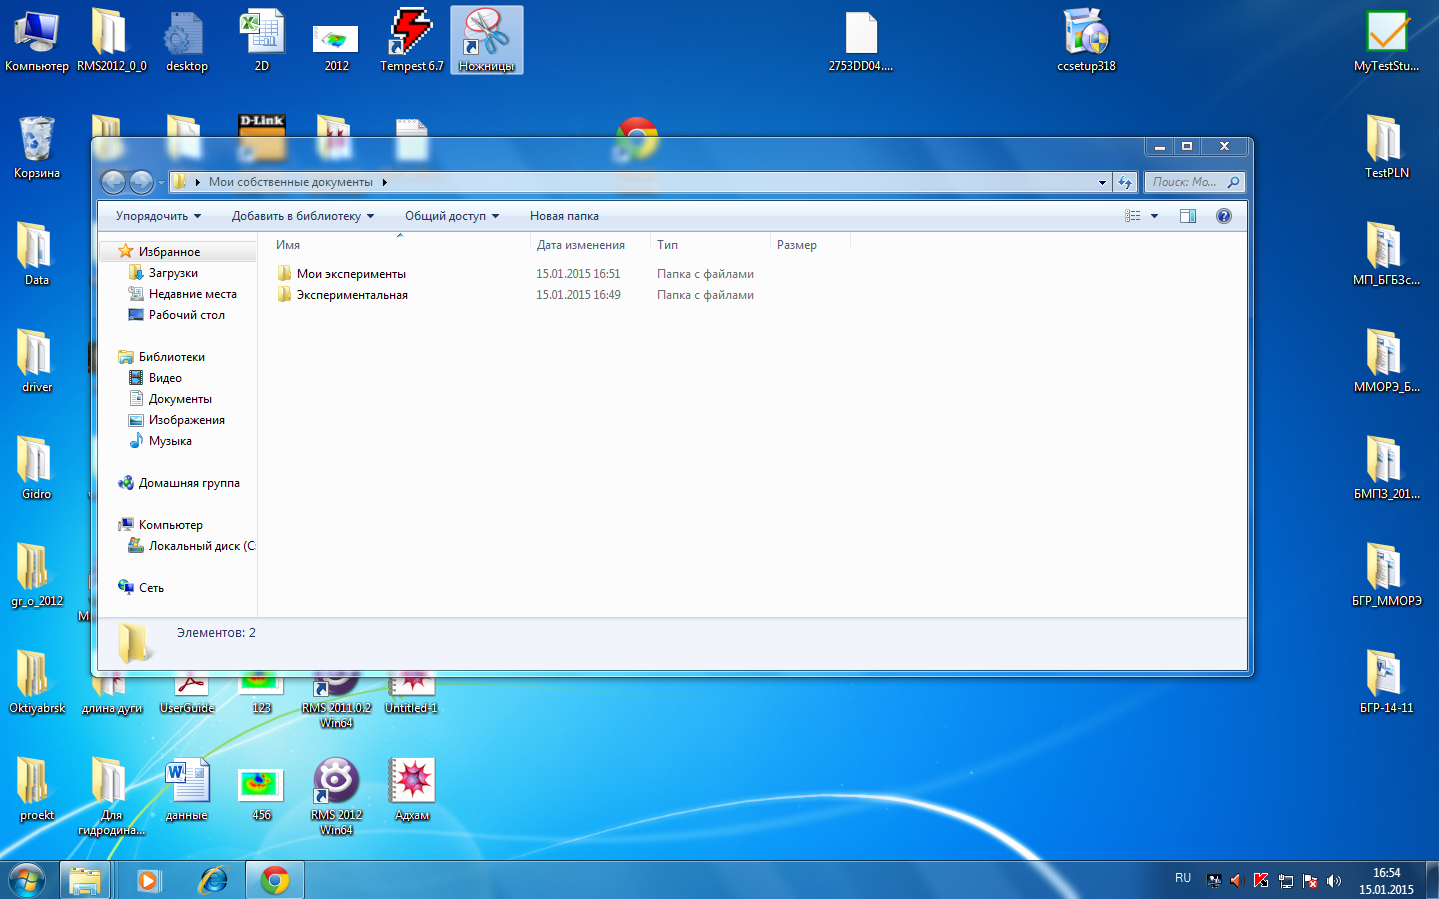
Task: Open Добавить в библиотеку dropdown
Action: click(x=302, y=216)
